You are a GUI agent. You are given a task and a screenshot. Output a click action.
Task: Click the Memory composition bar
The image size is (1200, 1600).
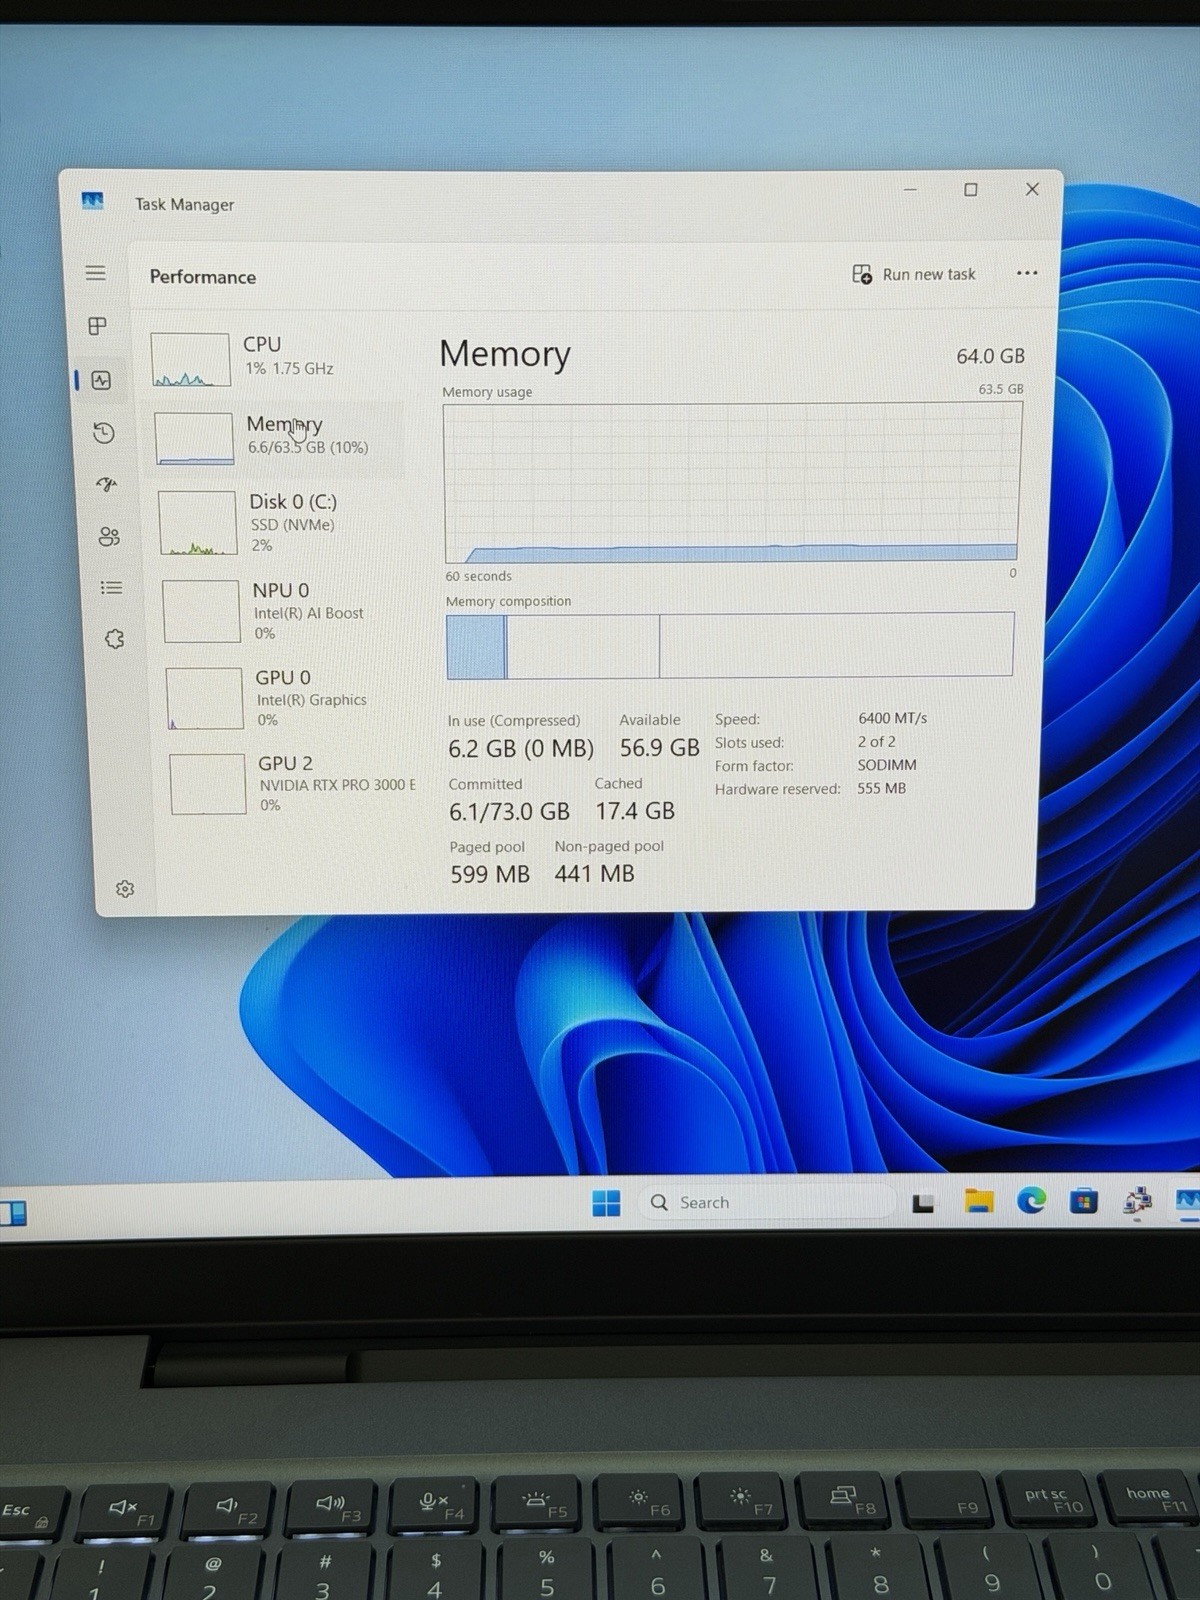[730, 646]
